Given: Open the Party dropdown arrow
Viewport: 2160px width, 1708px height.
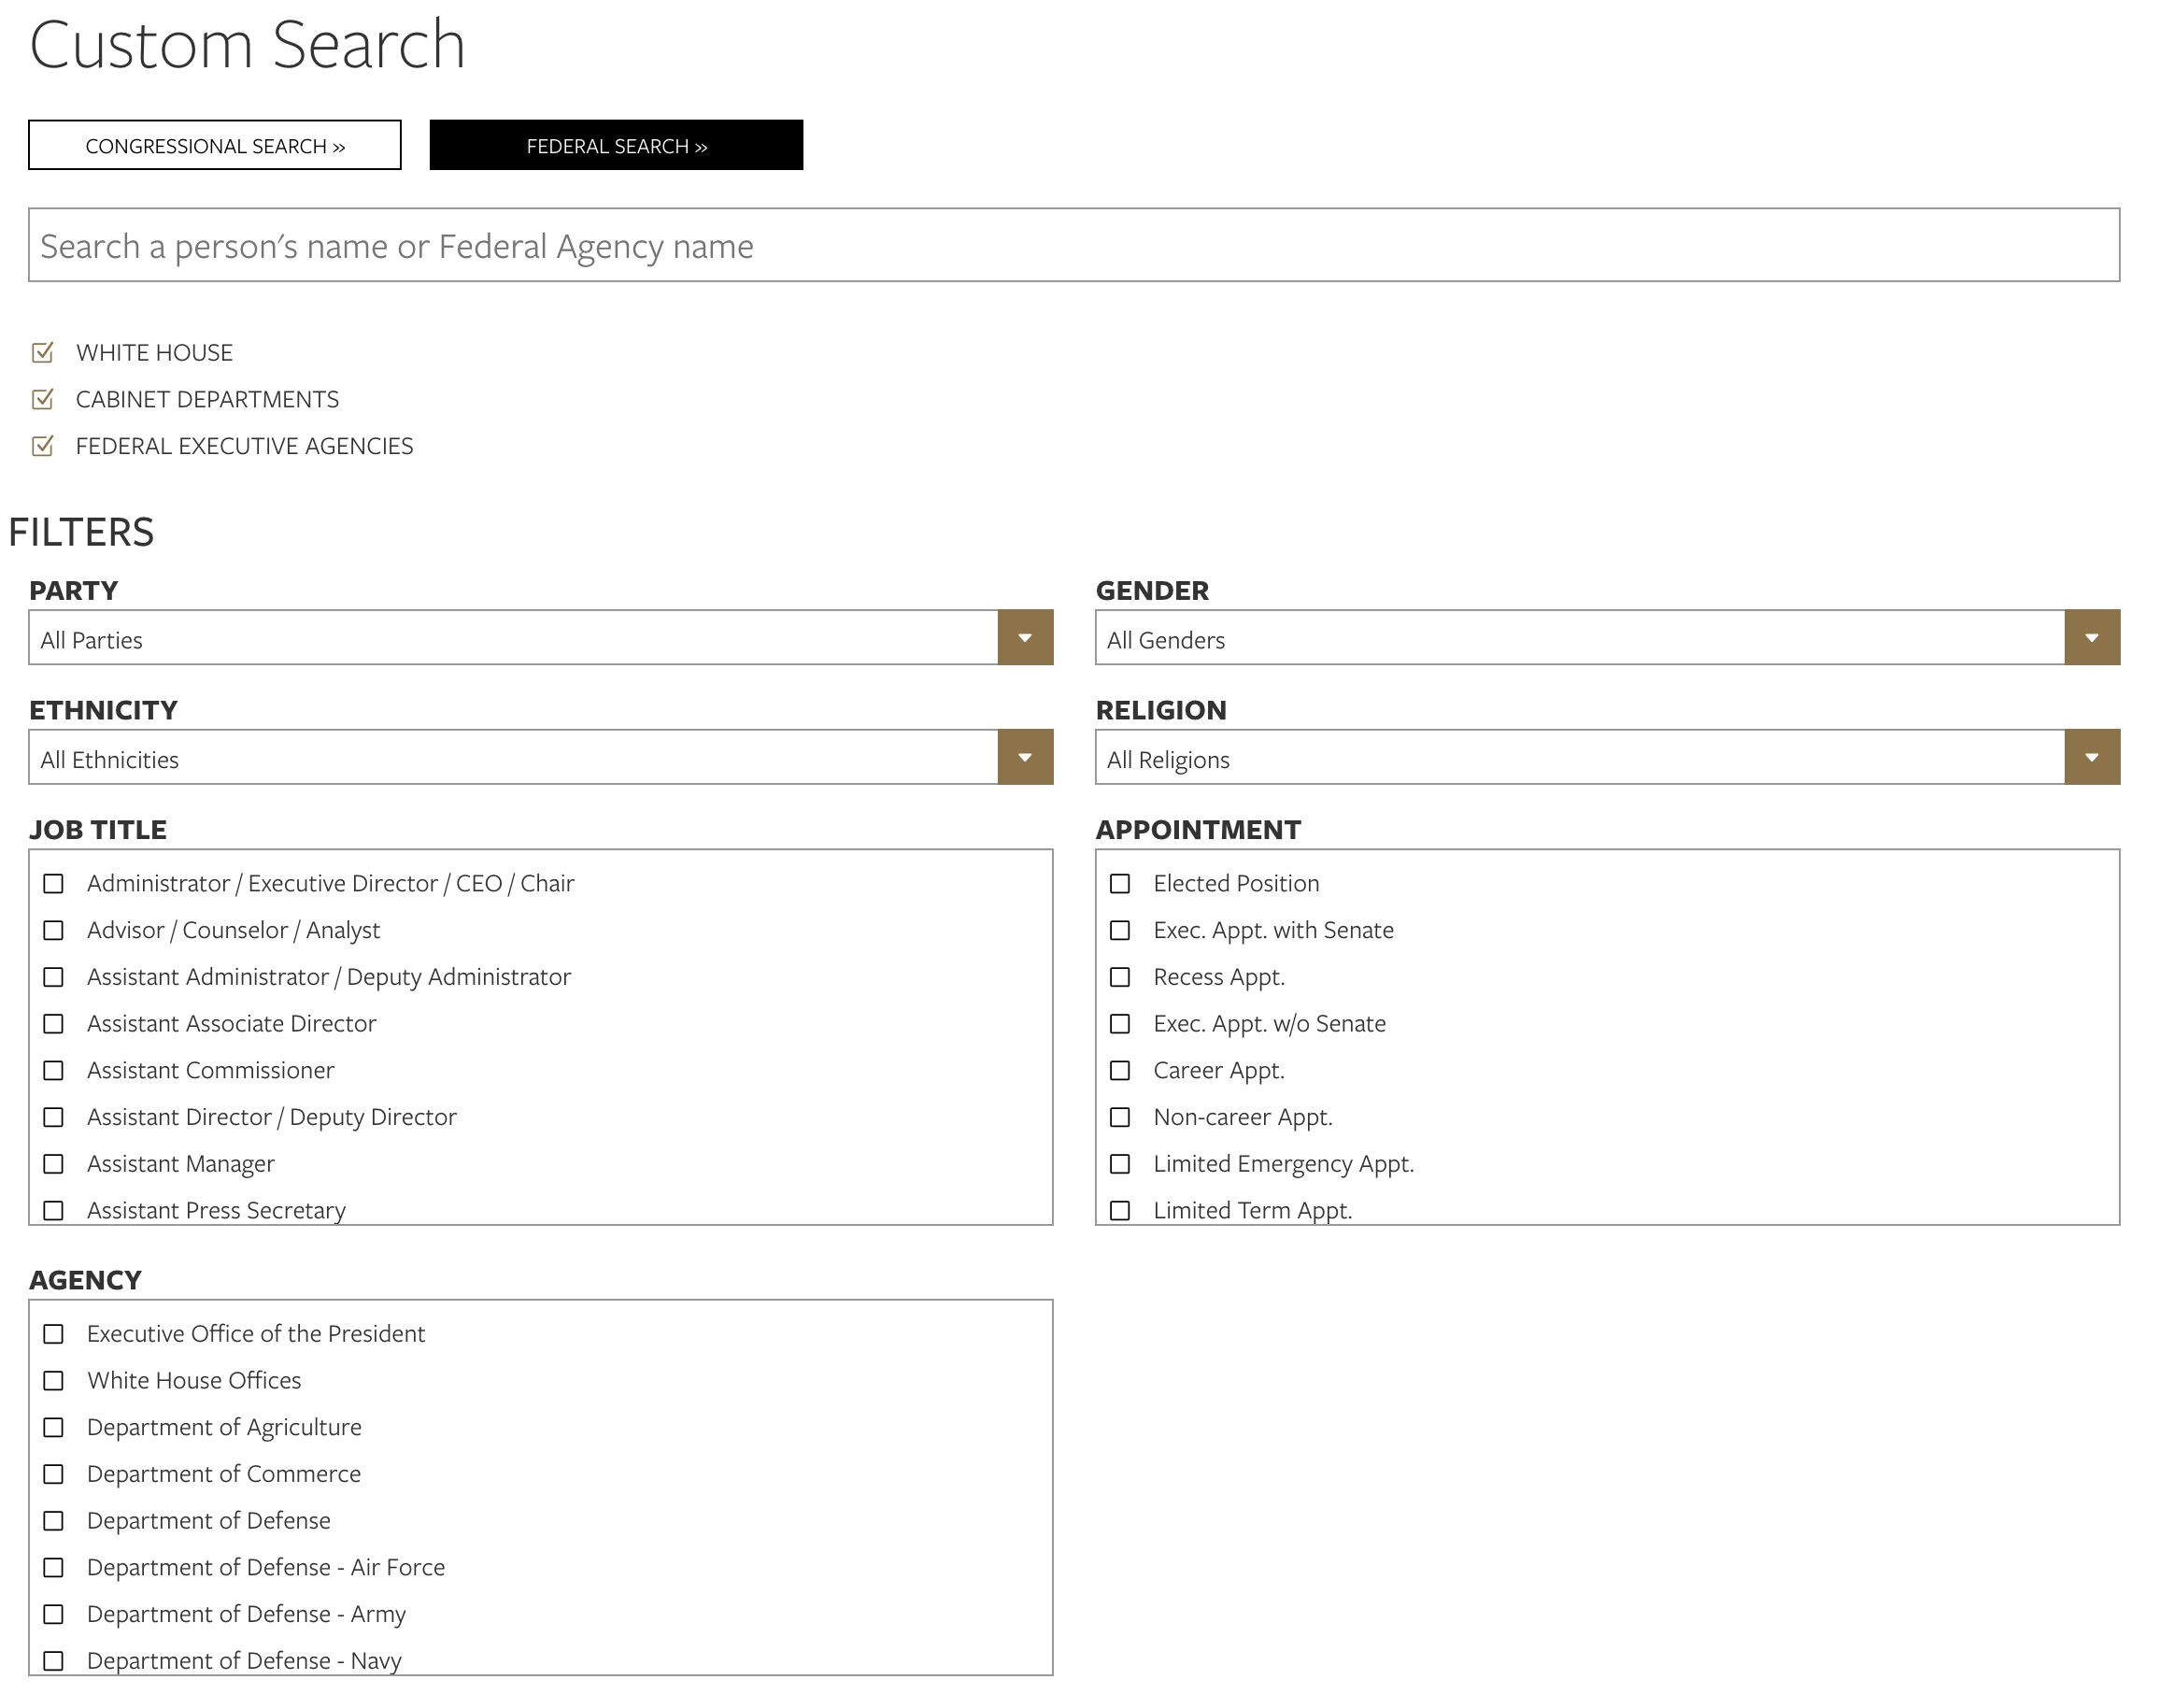Looking at the screenshot, I should click(x=1025, y=637).
